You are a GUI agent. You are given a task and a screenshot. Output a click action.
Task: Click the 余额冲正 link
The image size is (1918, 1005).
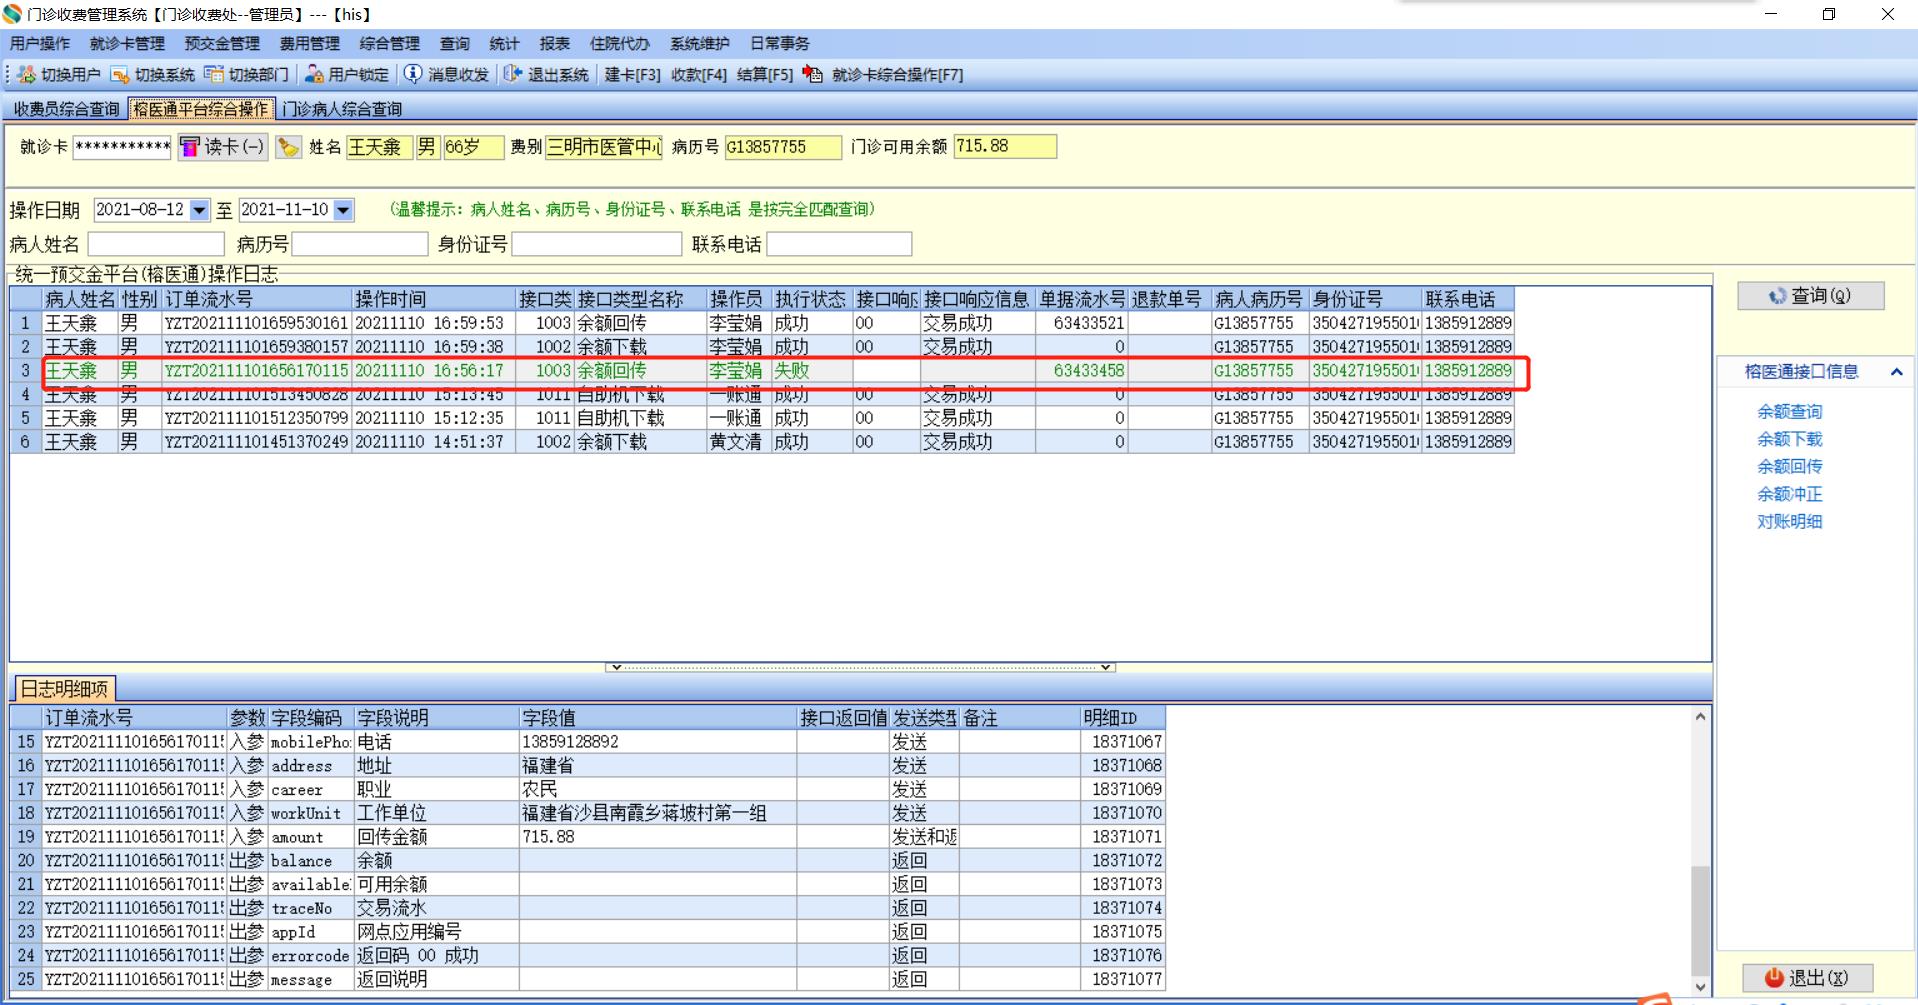pos(1789,494)
